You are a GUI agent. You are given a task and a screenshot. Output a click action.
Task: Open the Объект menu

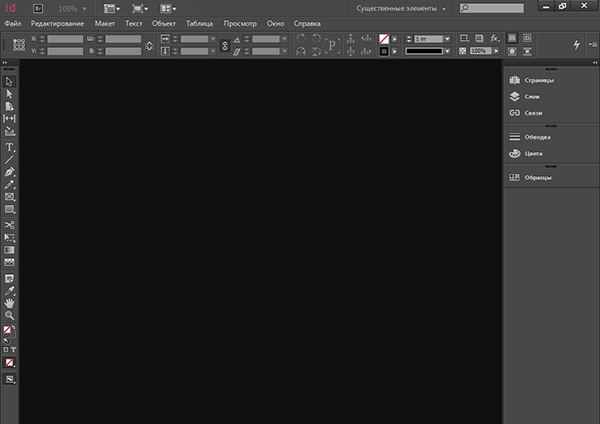click(x=164, y=24)
